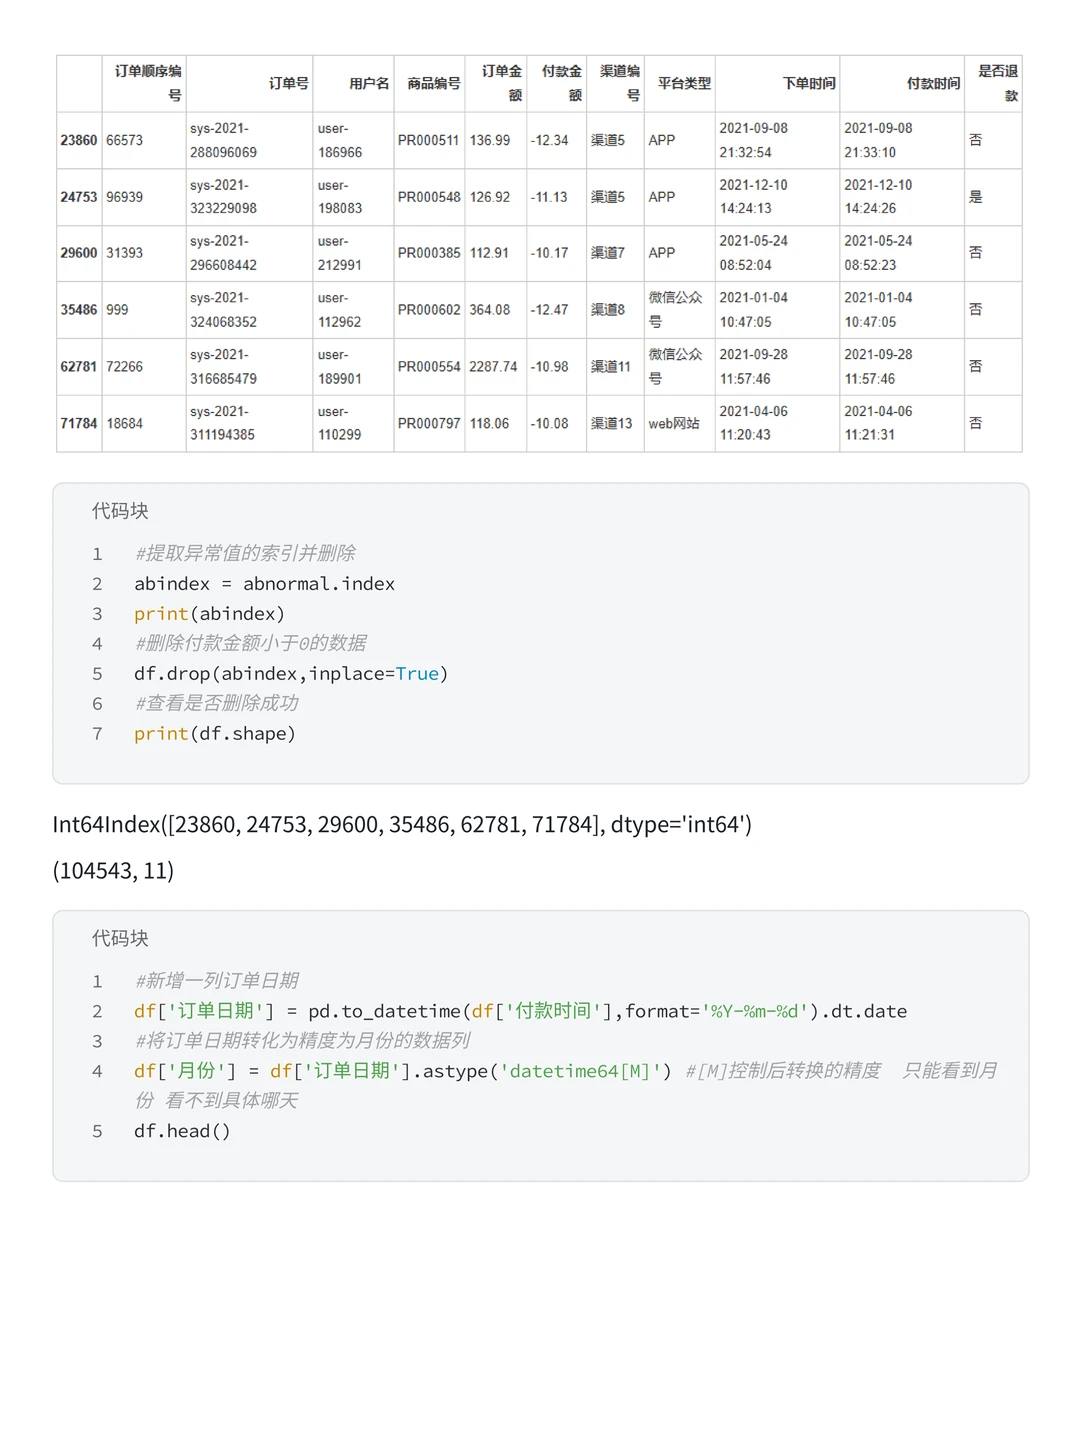Click the pd.to_datetime code line
The width and height of the screenshot is (1080, 1440).
coord(521,1011)
